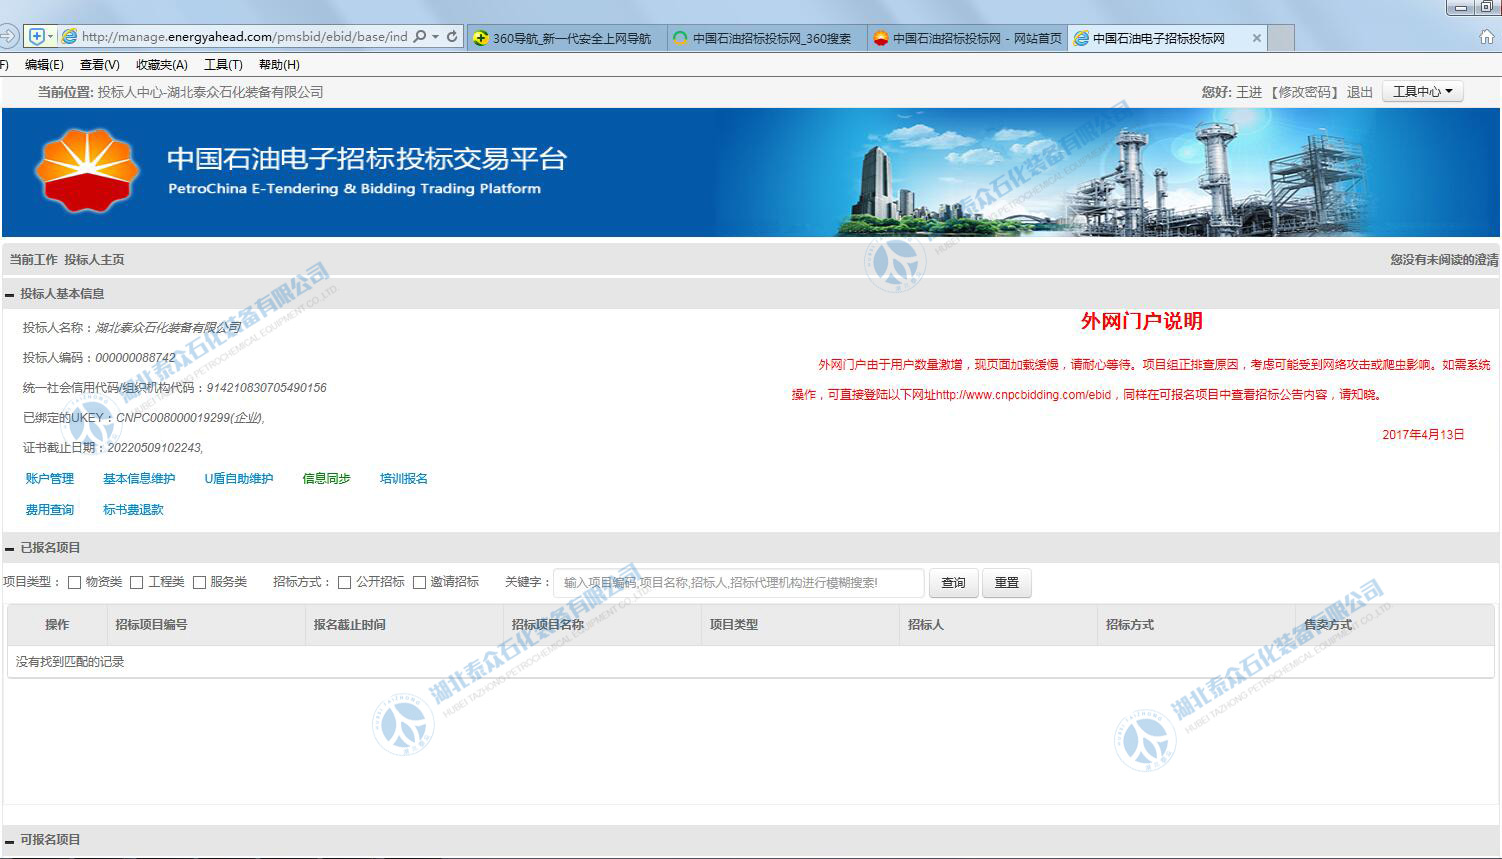Screen dimensions: 1502x859
Task: Click the 查询 button
Action: (953, 583)
